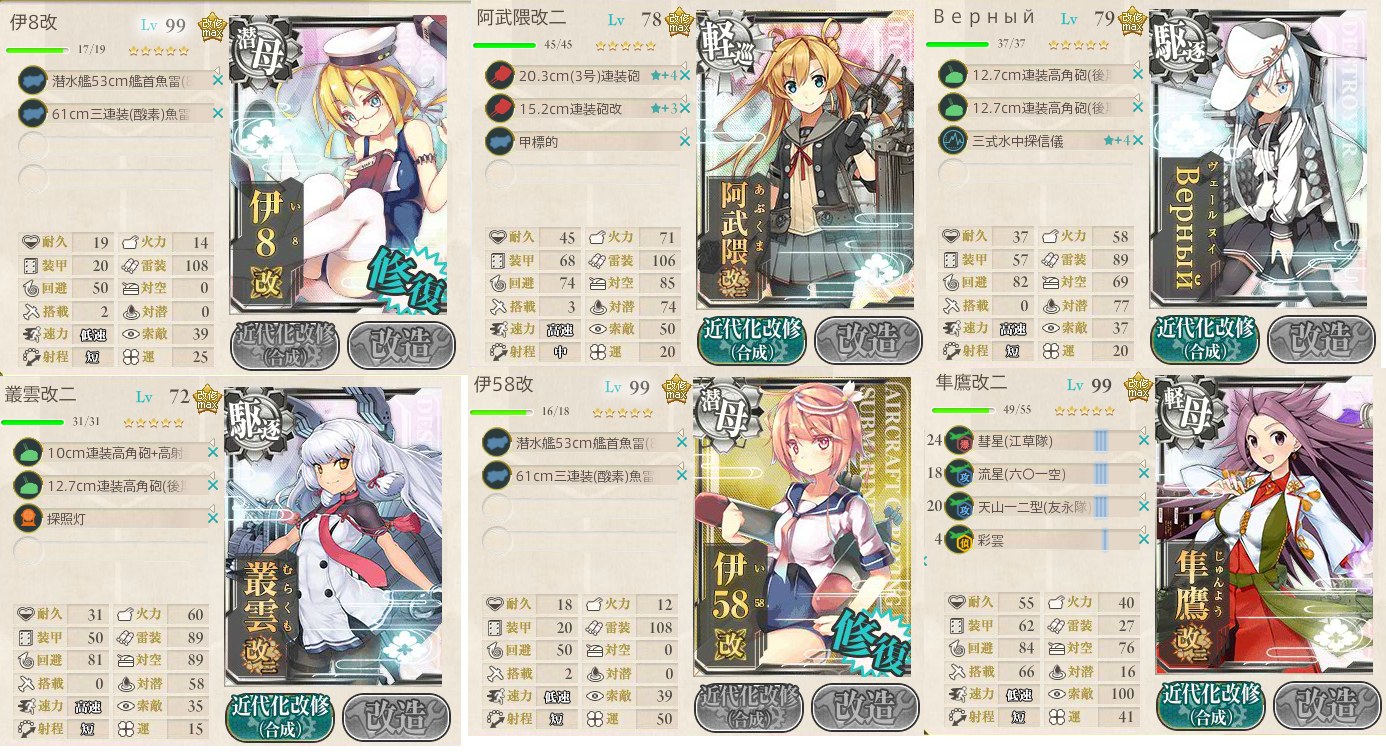This screenshot has height=752, width=1386.
Task: Click the torpedo icon beside 甲標的
Action: pos(499,141)
